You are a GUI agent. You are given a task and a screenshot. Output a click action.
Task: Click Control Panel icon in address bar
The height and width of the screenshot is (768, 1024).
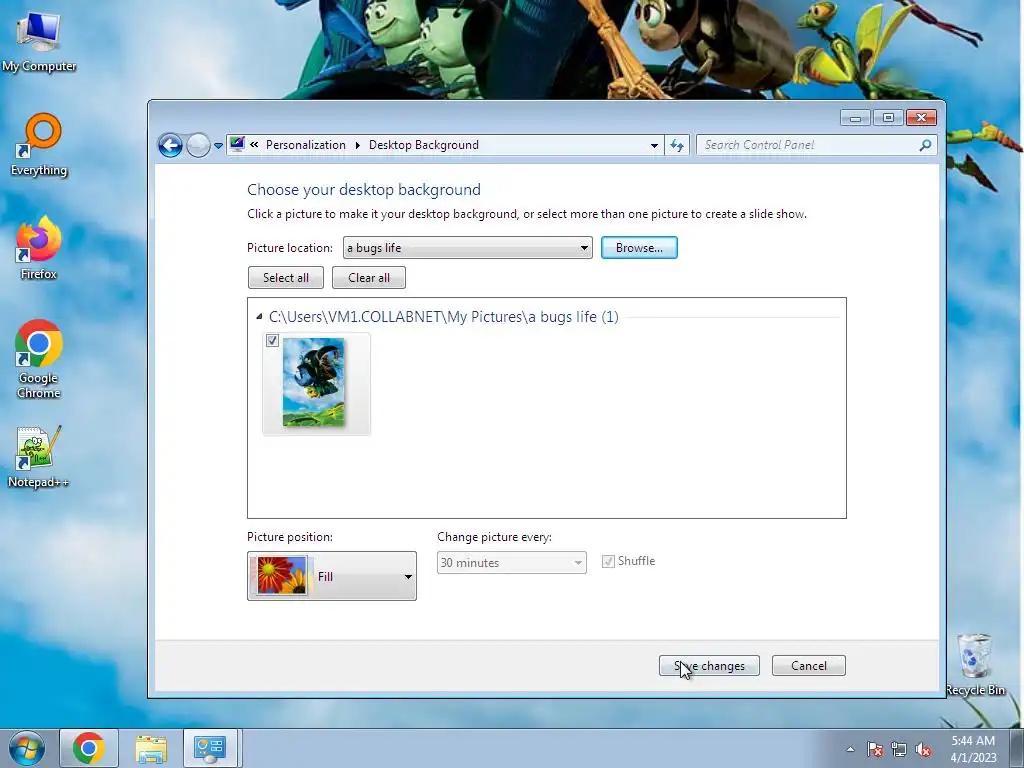pos(237,144)
